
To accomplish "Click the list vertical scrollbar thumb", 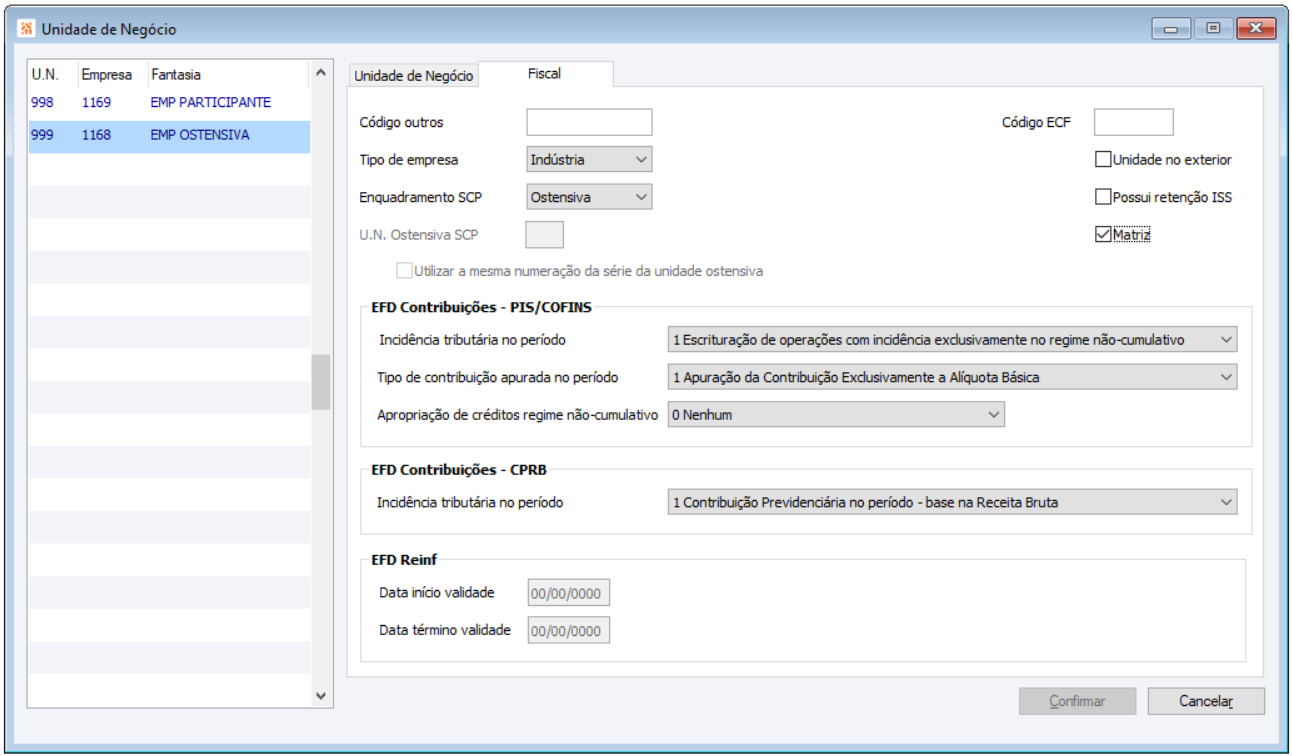I will [320, 382].
